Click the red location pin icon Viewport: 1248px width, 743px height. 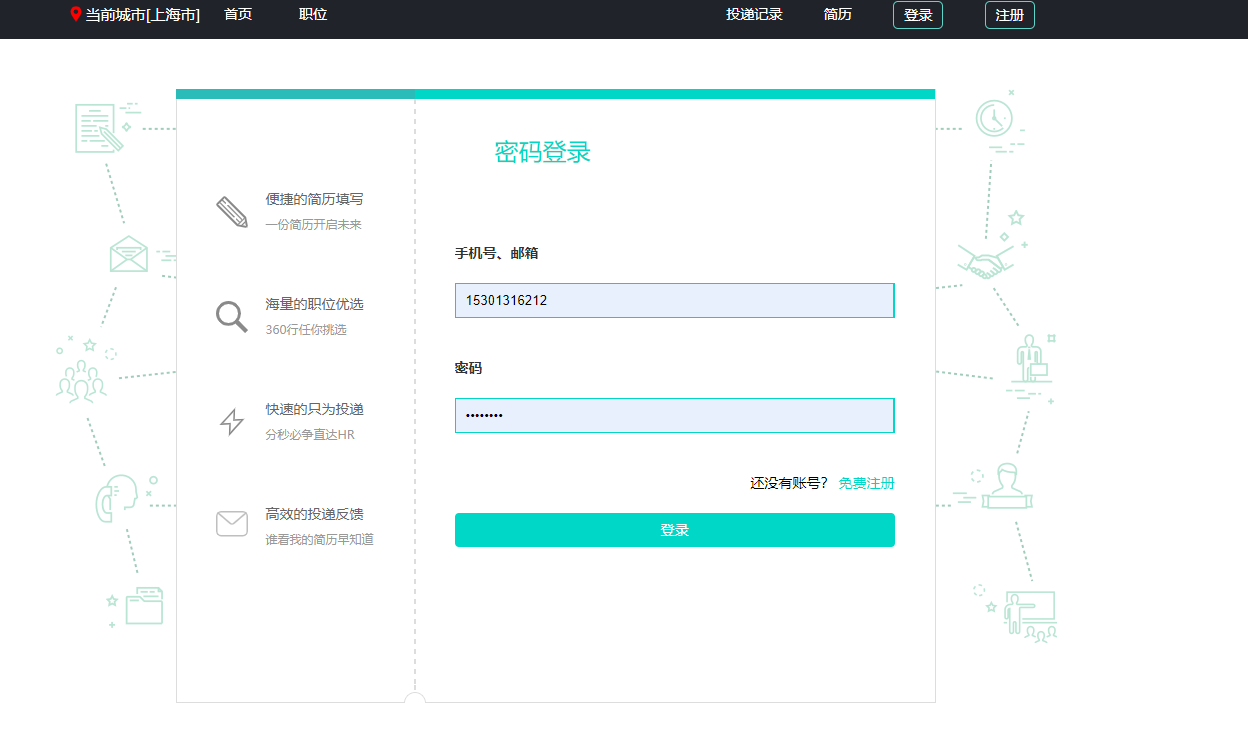pos(76,14)
